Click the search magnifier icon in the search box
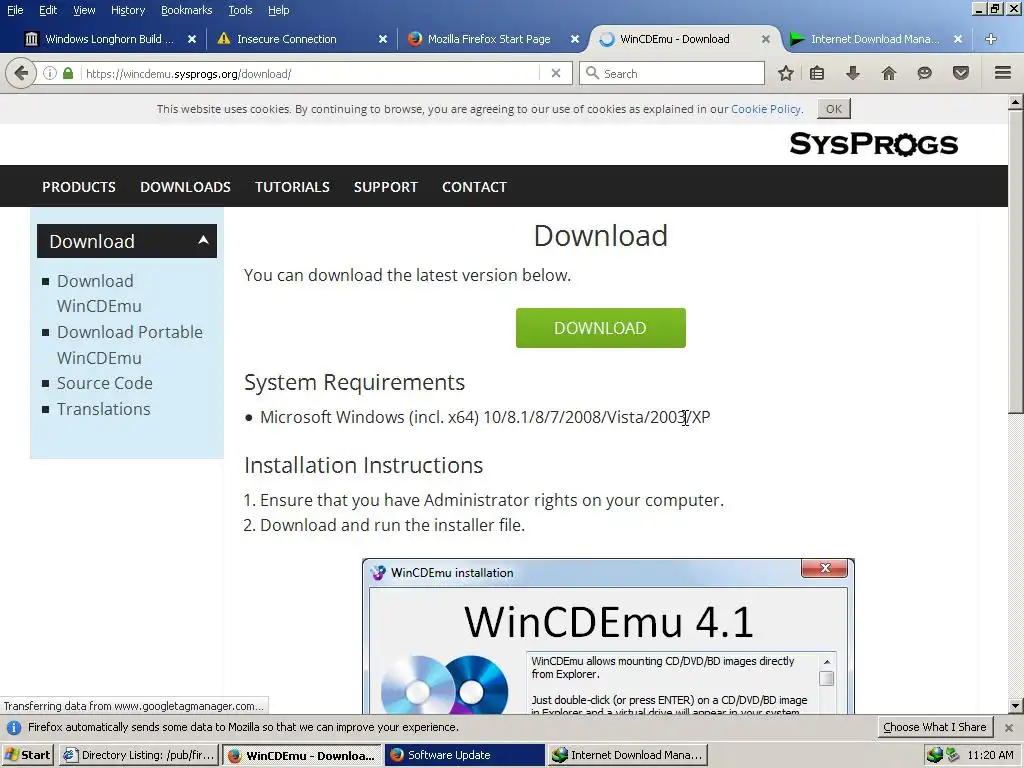This screenshot has height=768, width=1024. [592, 73]
